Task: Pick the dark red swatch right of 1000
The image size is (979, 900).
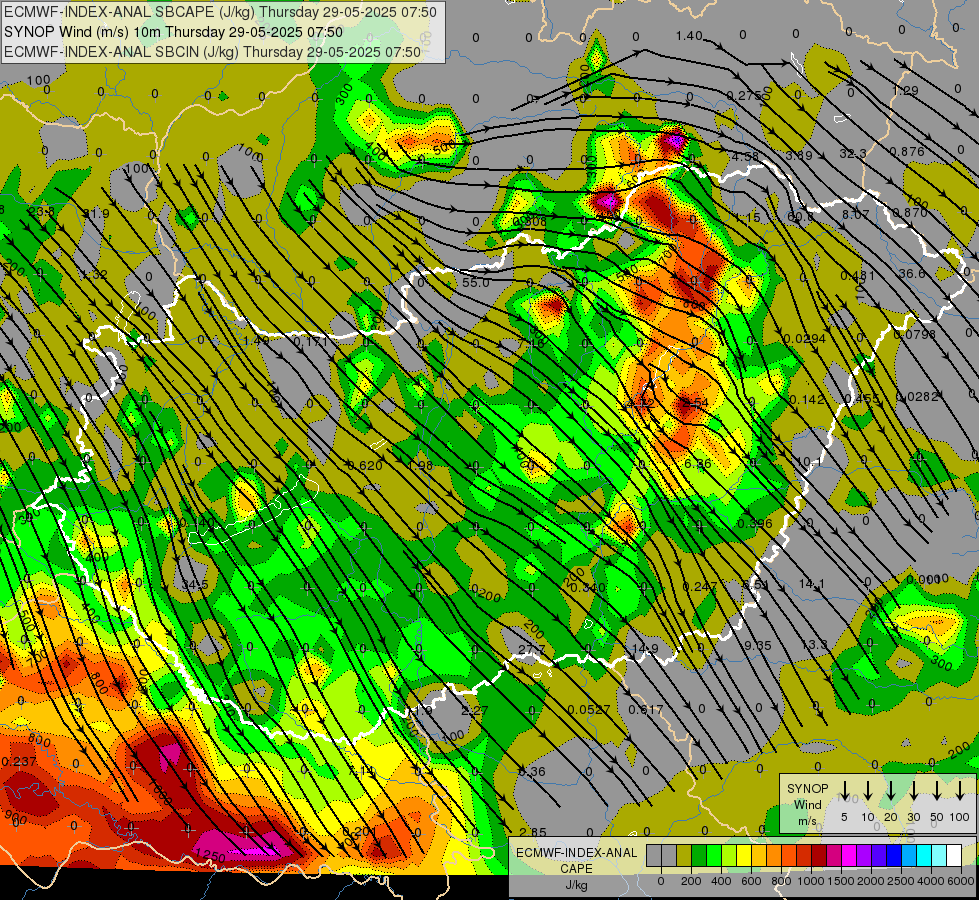Action: [819, 856]
